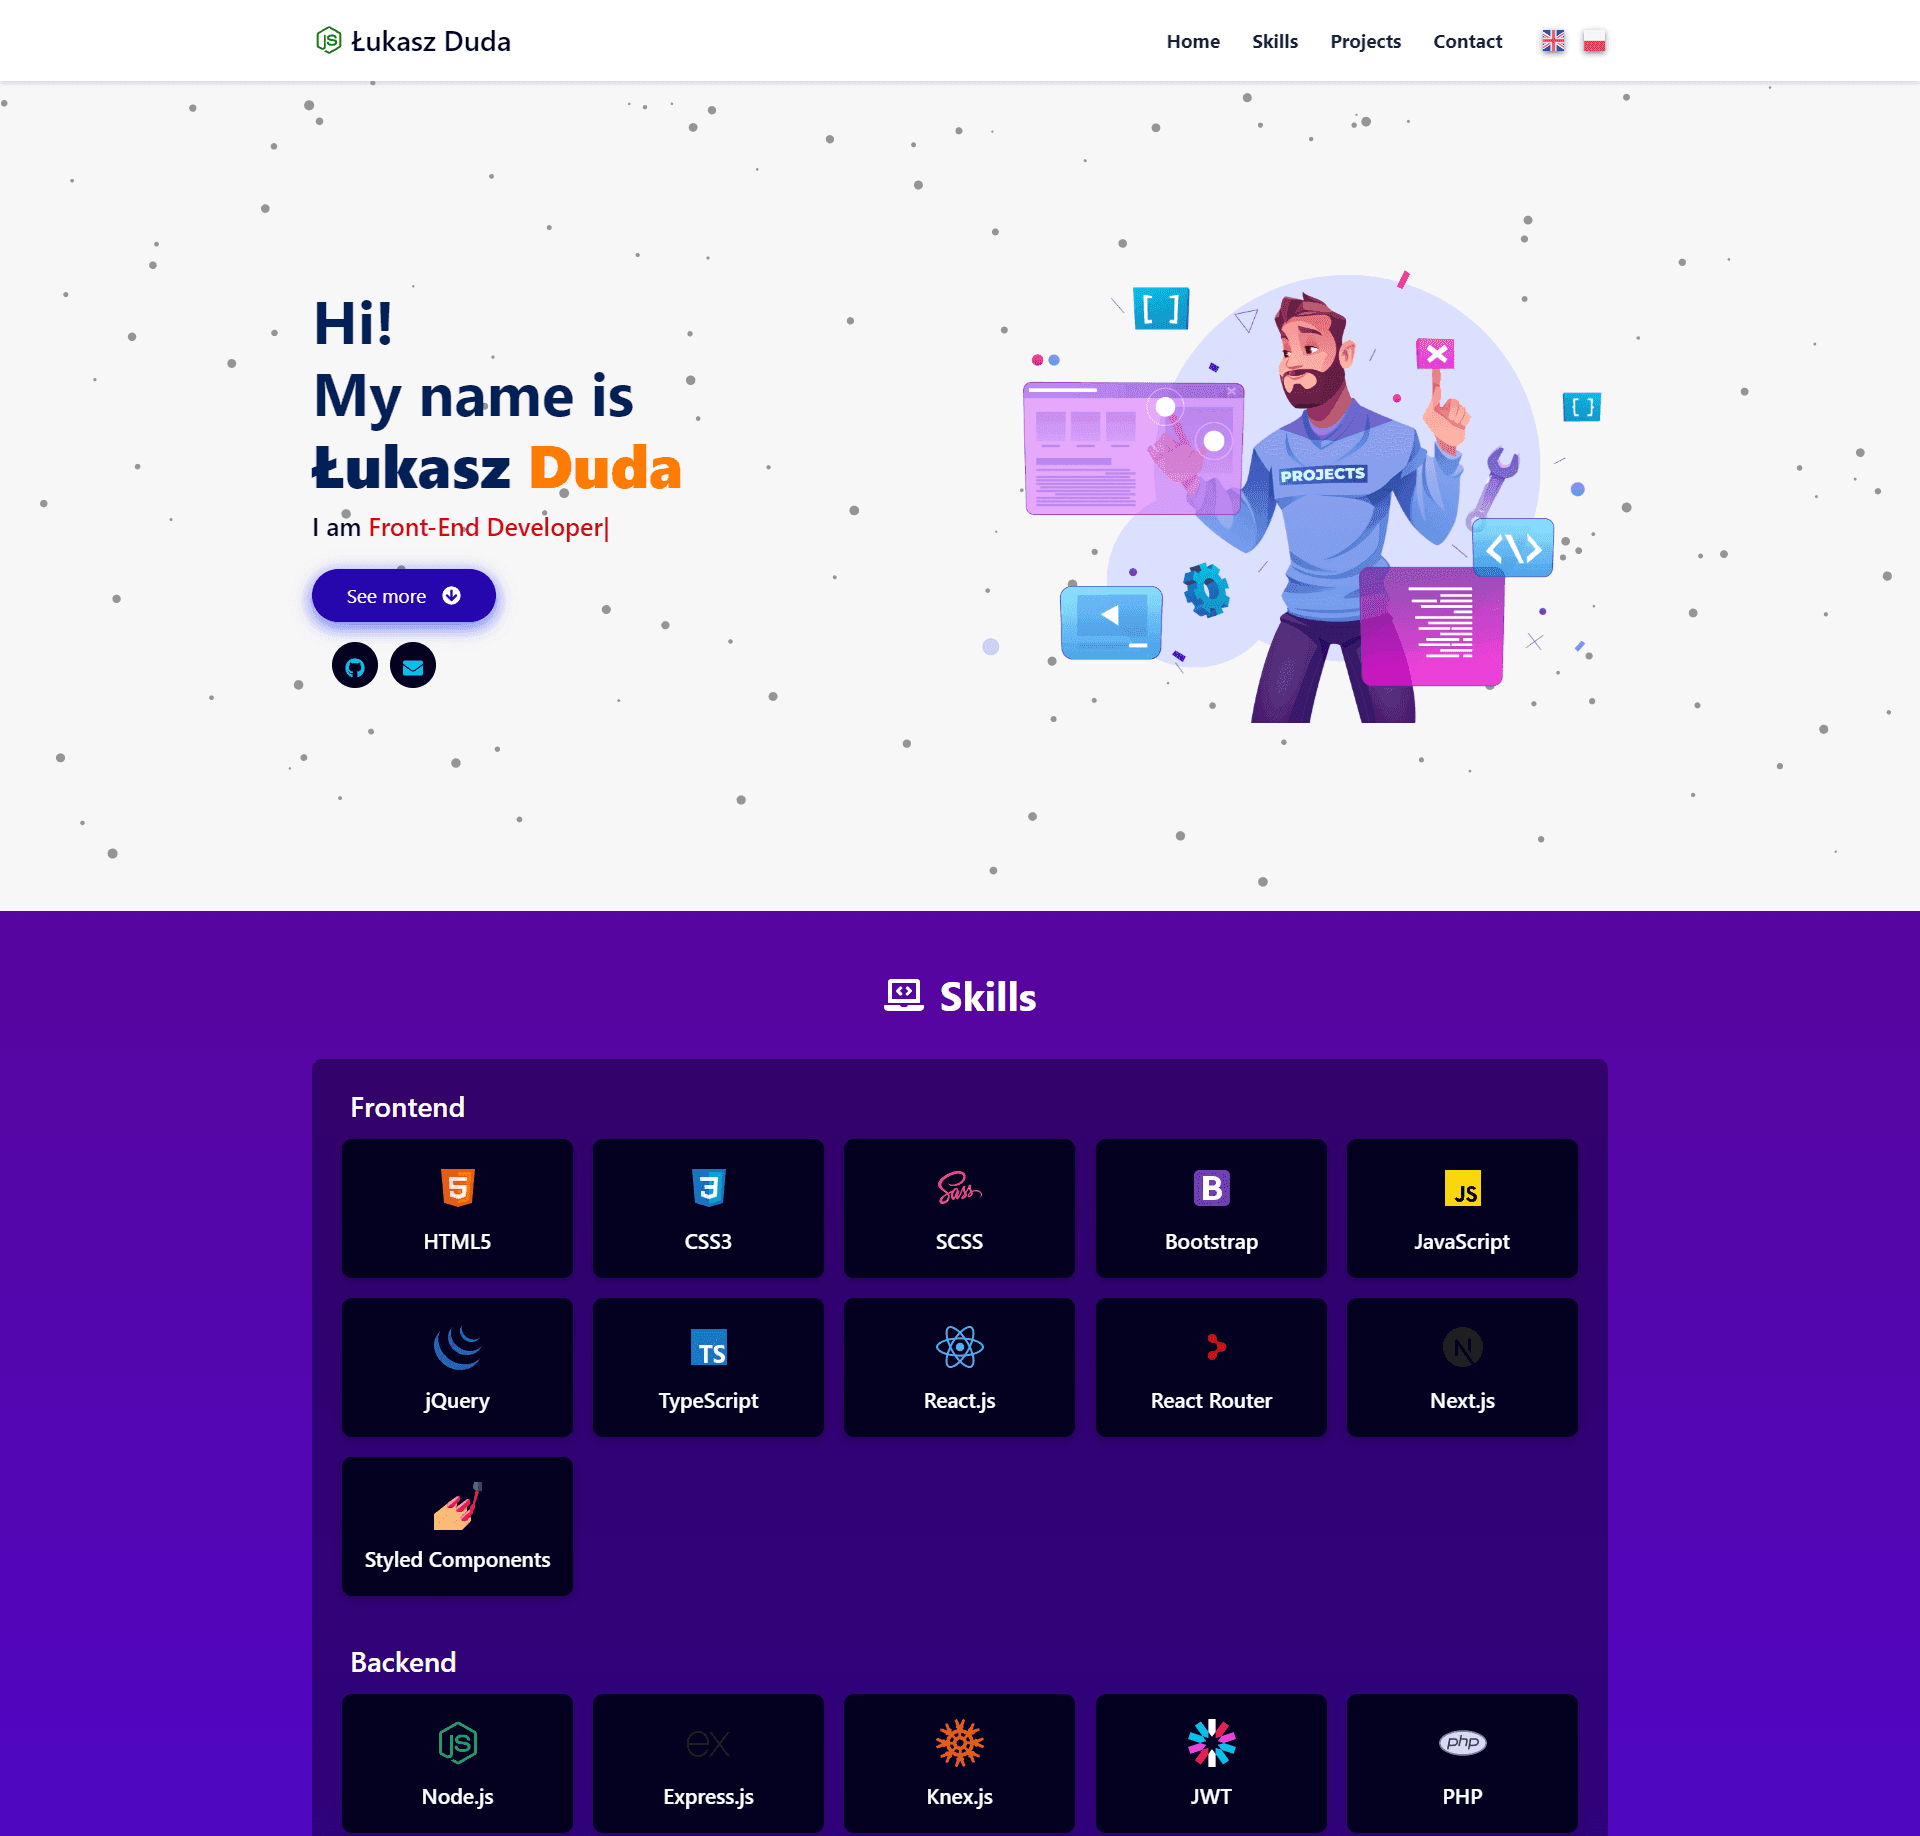Click the See more button
Viewport: 1920px width, 1836px height.
[403, 595]
